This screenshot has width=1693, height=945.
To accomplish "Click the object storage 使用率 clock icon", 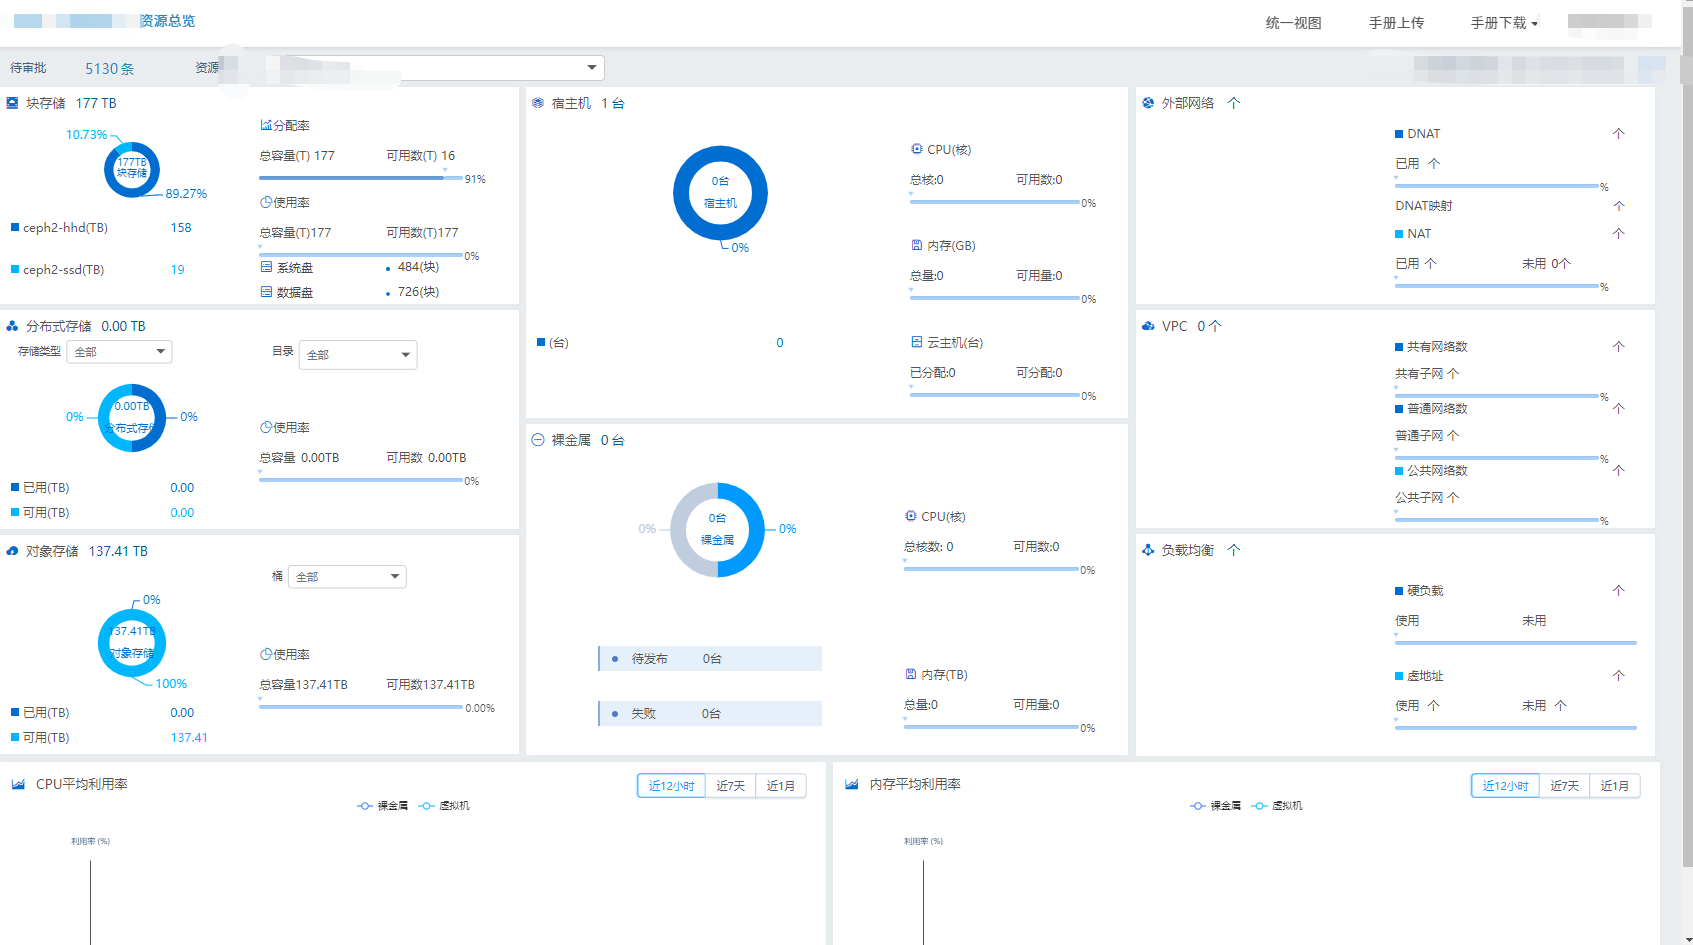I will (x=266, y=654).
